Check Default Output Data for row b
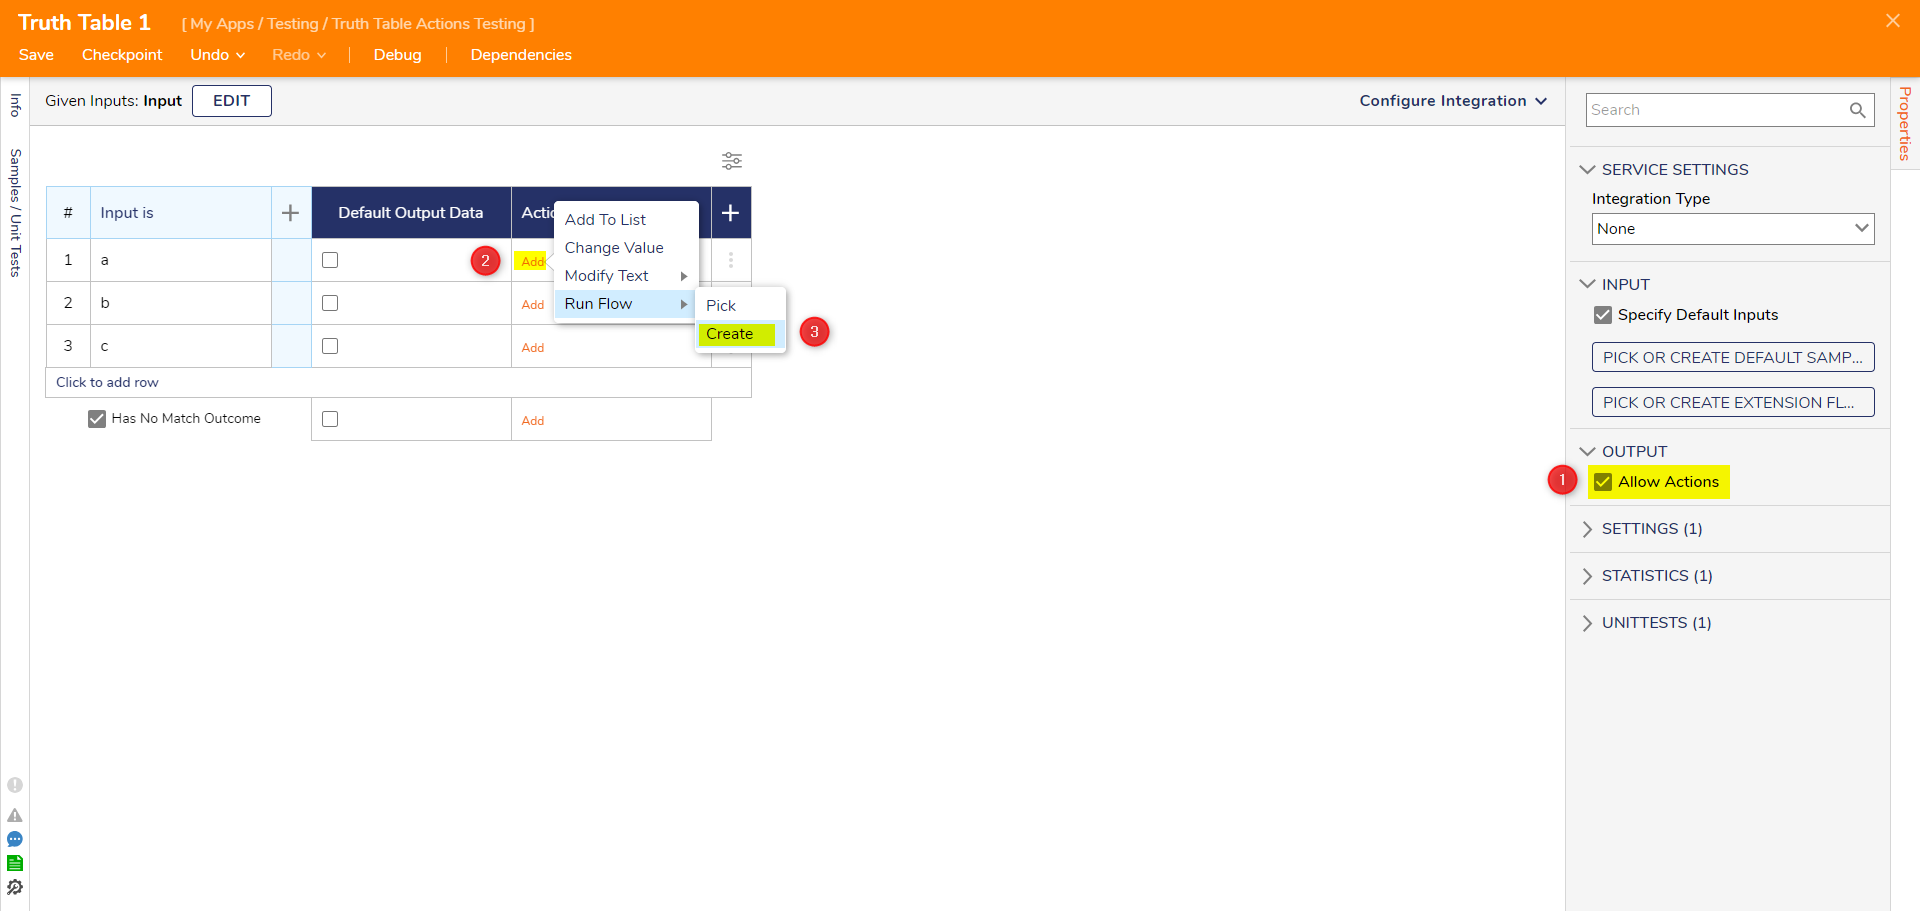The height and width of the screenshot is (911, 1920). [x=330, y=303]
